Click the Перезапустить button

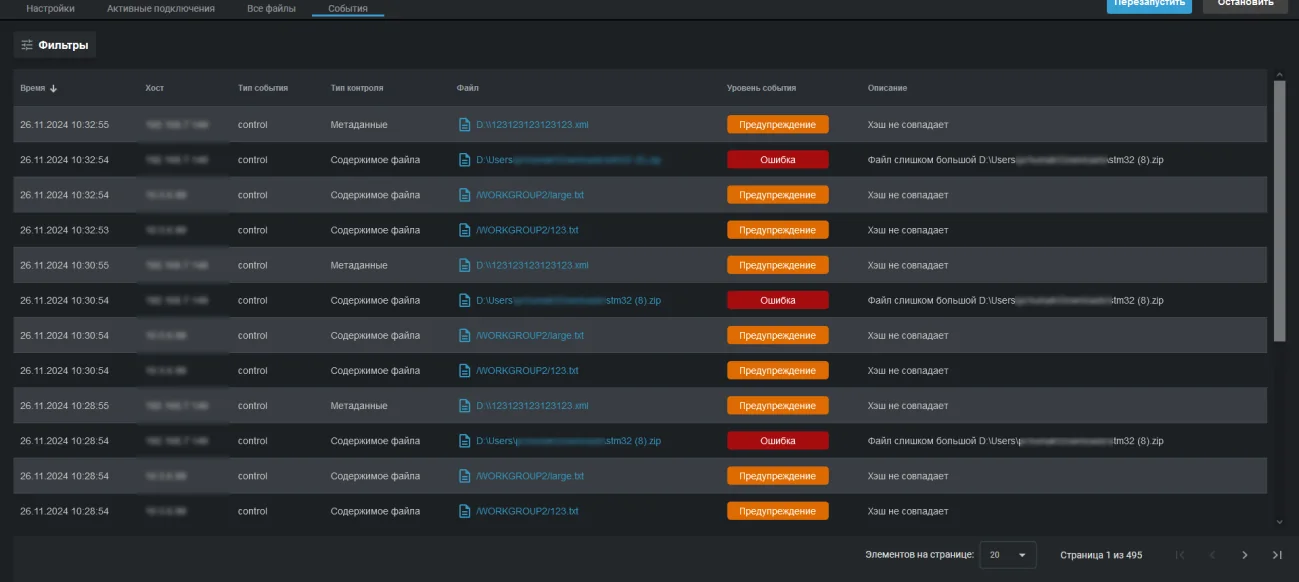pos(1149,5)
